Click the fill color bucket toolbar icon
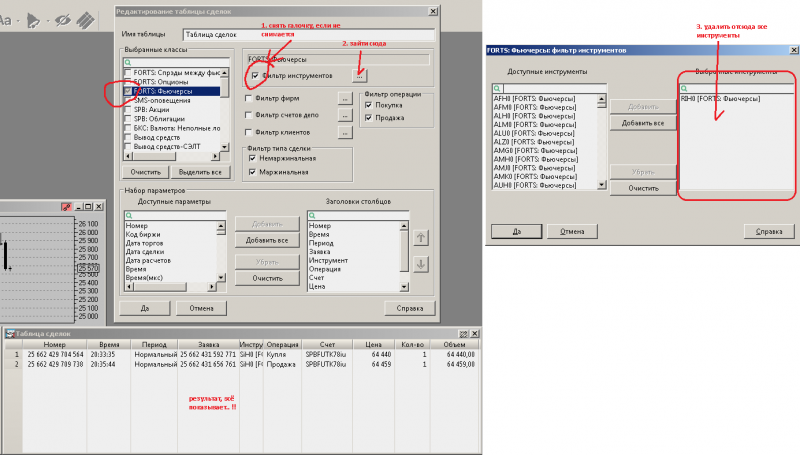Screen dimensions: 800x455 pyautogui.click(x=33, y=21)
